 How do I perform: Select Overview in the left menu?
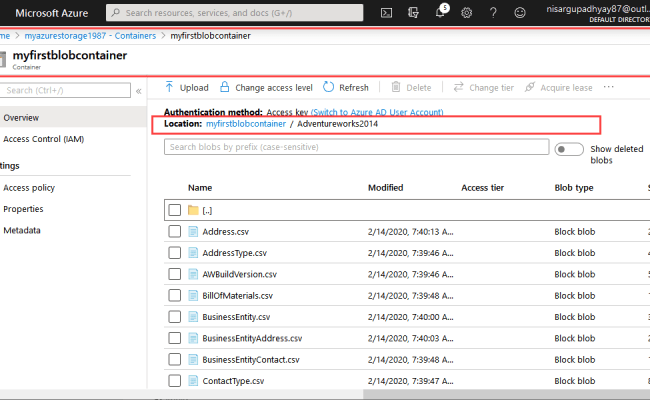[x=73, y=118]
